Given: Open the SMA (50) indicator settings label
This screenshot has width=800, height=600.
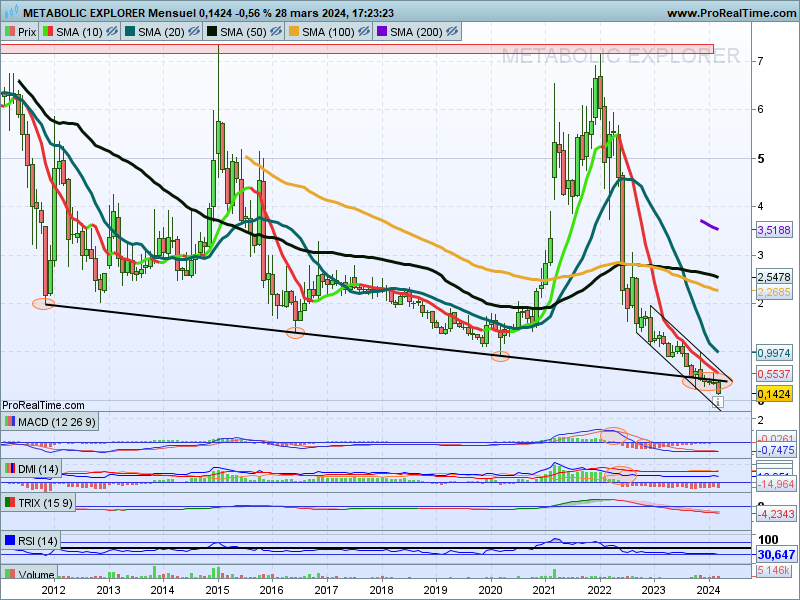Looking at the screenshot, I should point(243,32).
